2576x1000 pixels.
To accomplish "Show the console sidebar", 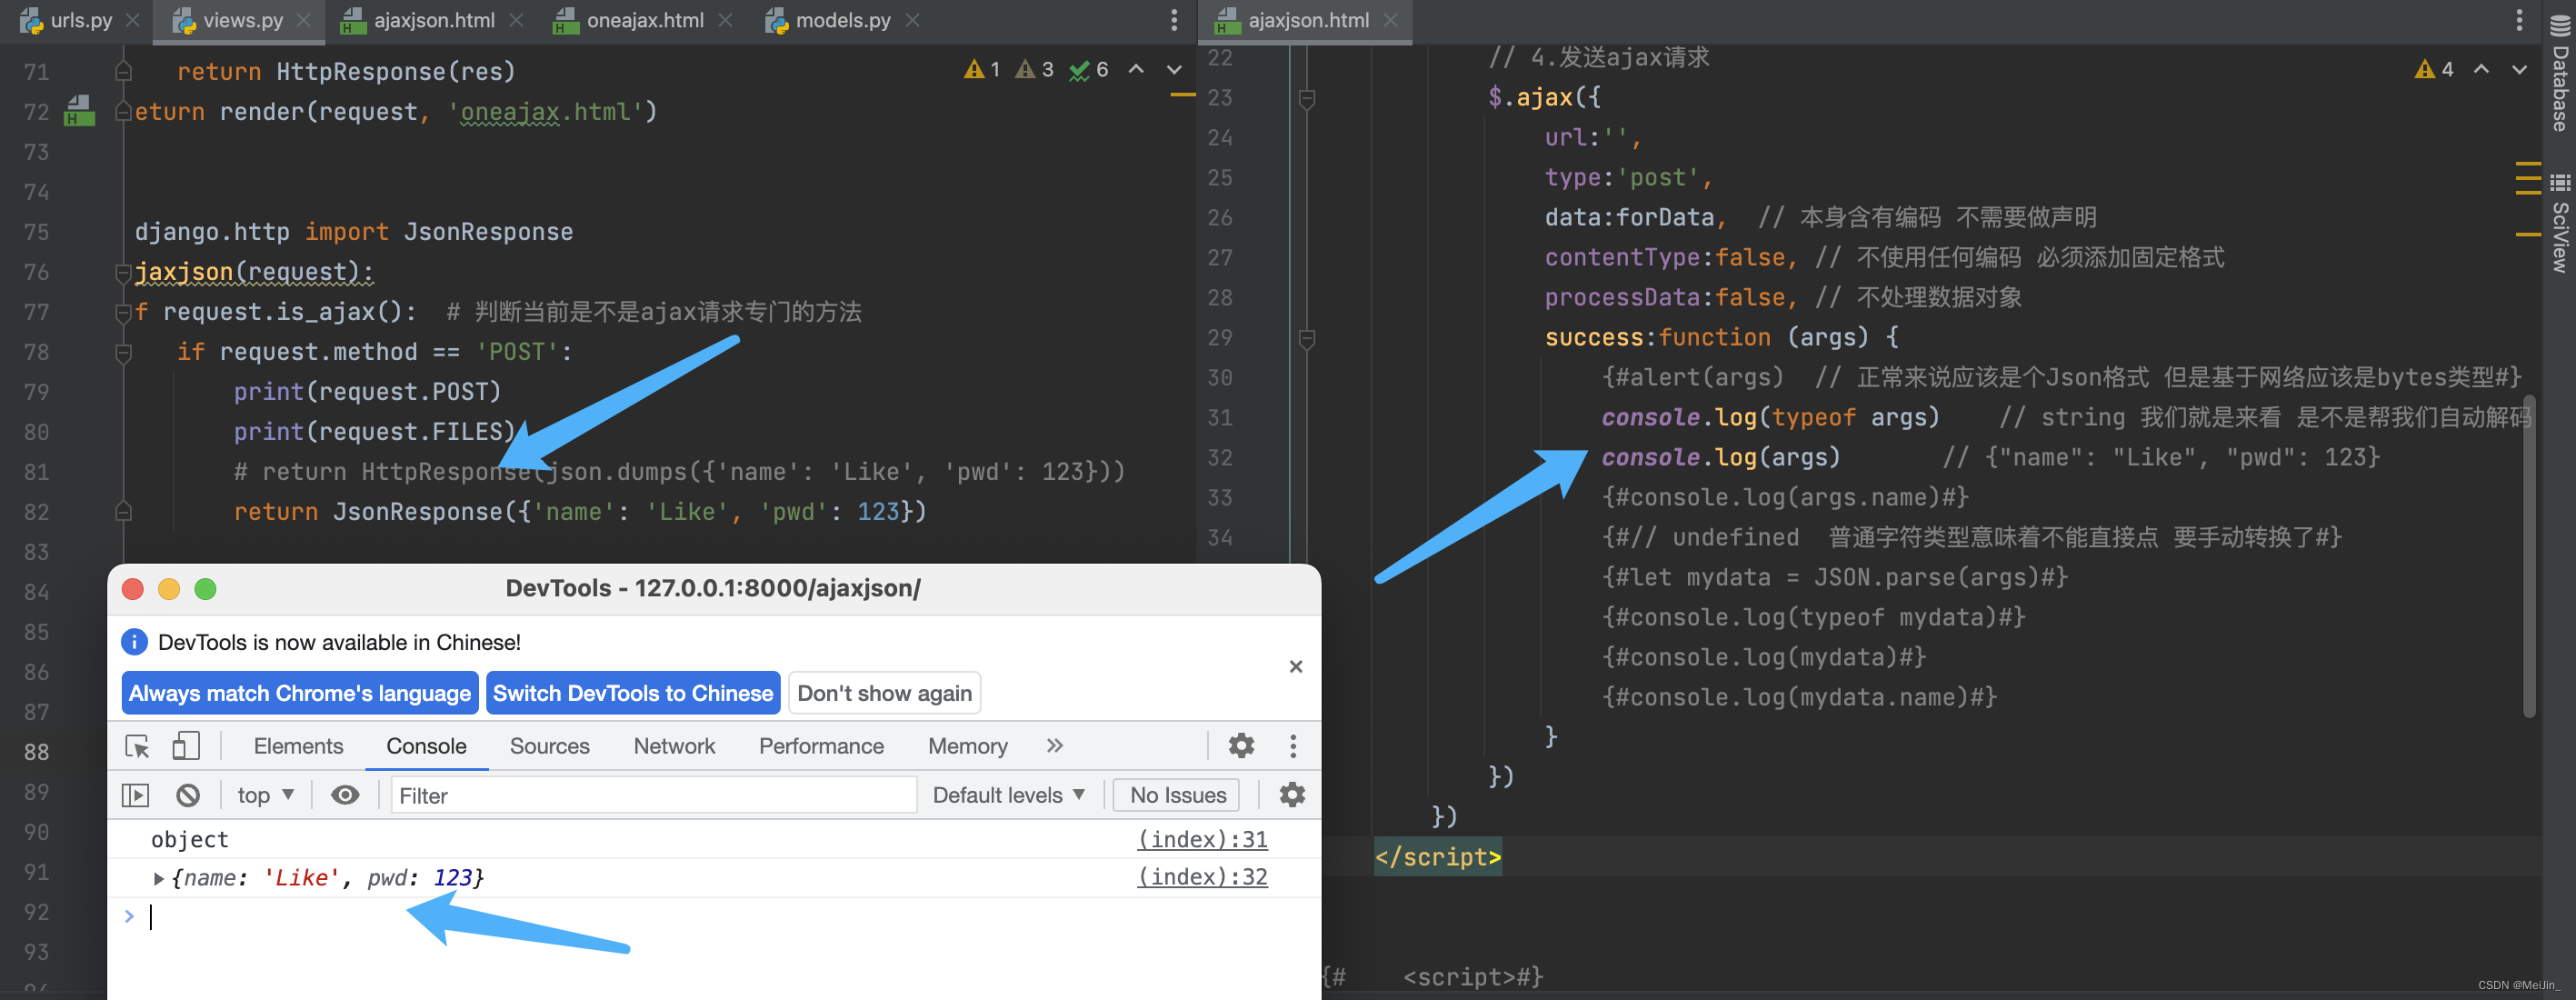I will tap(135, 795).
